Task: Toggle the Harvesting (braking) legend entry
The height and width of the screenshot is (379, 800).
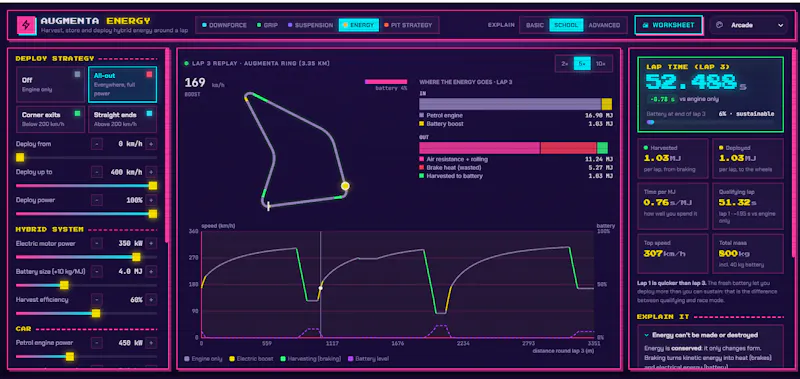Action: [x=311, y=359]
